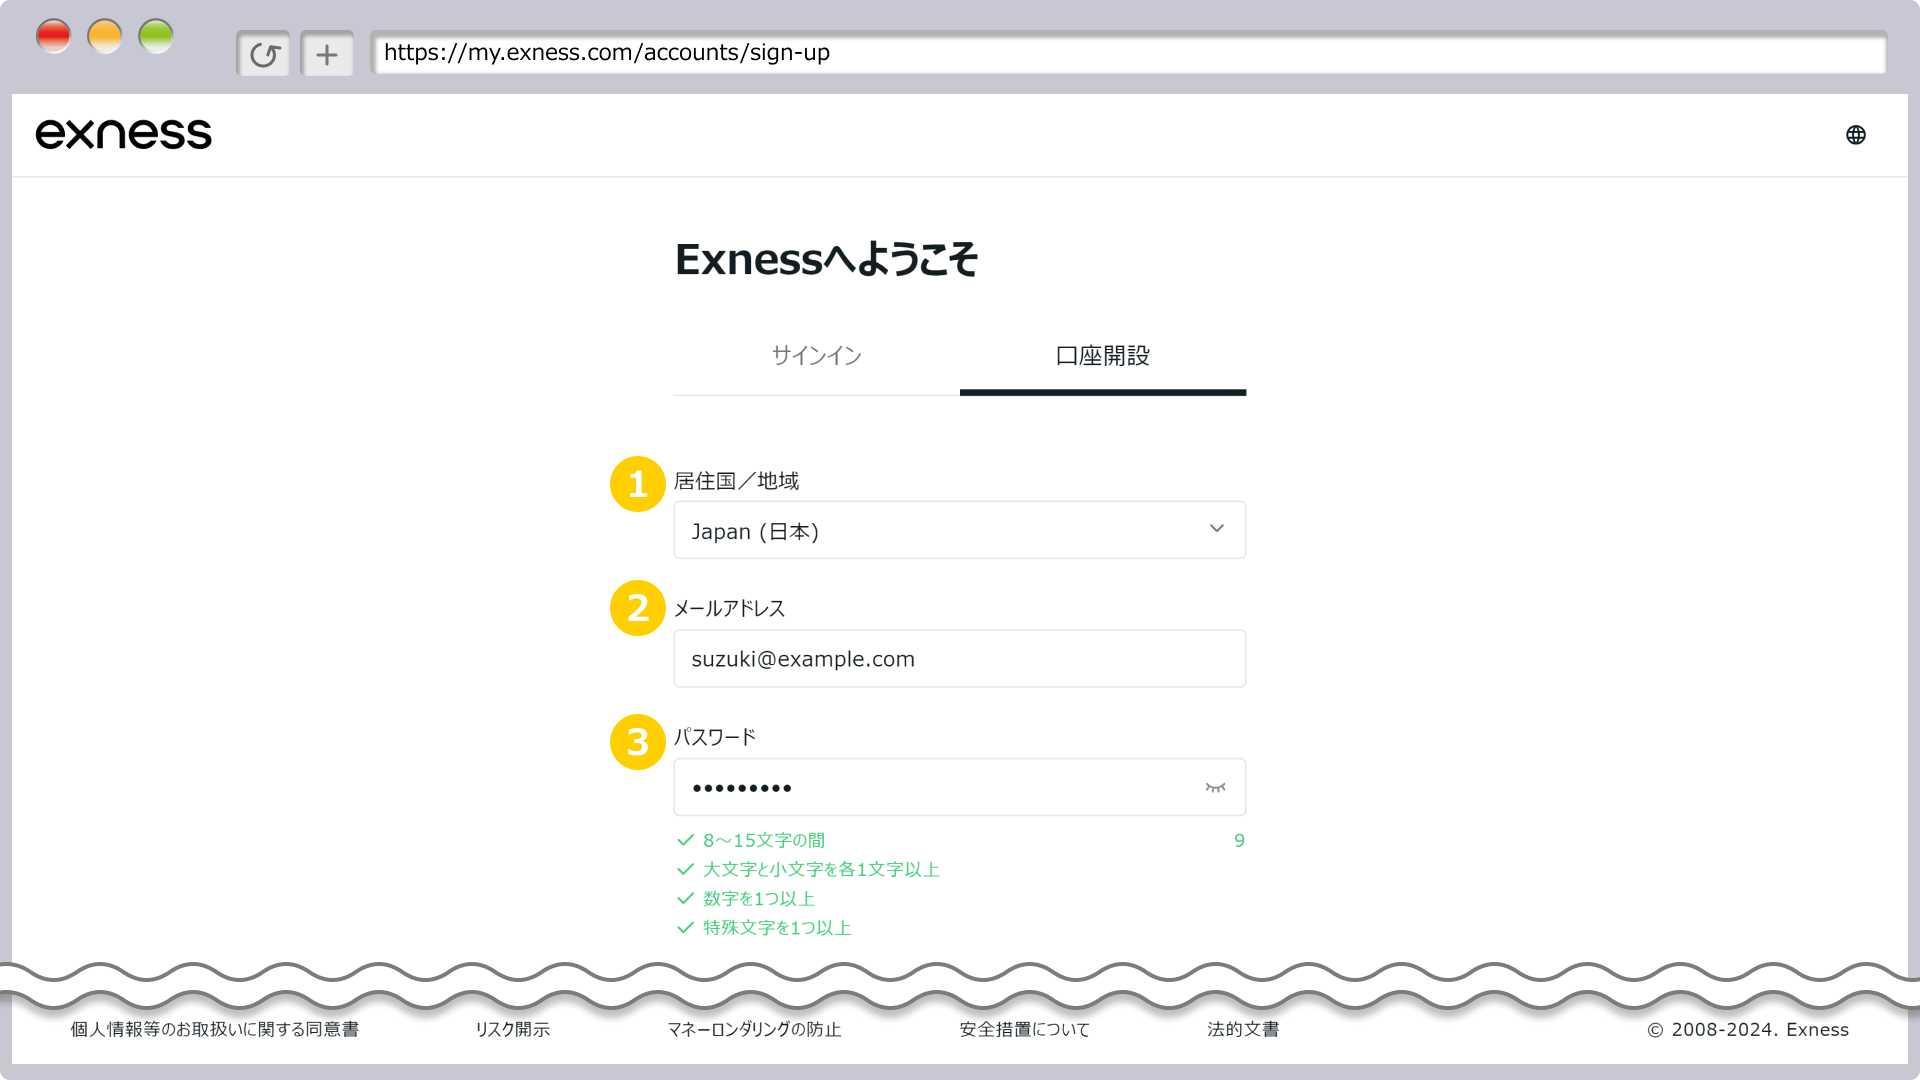Viewport: 1920px width, 1080px height.
Task: Click the yellow step 2 badge
Action: pyautogui.click(x=637, y=608)
